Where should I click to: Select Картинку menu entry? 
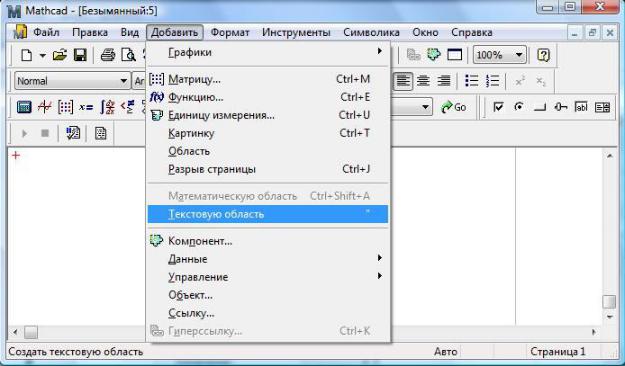coord(267,133)
